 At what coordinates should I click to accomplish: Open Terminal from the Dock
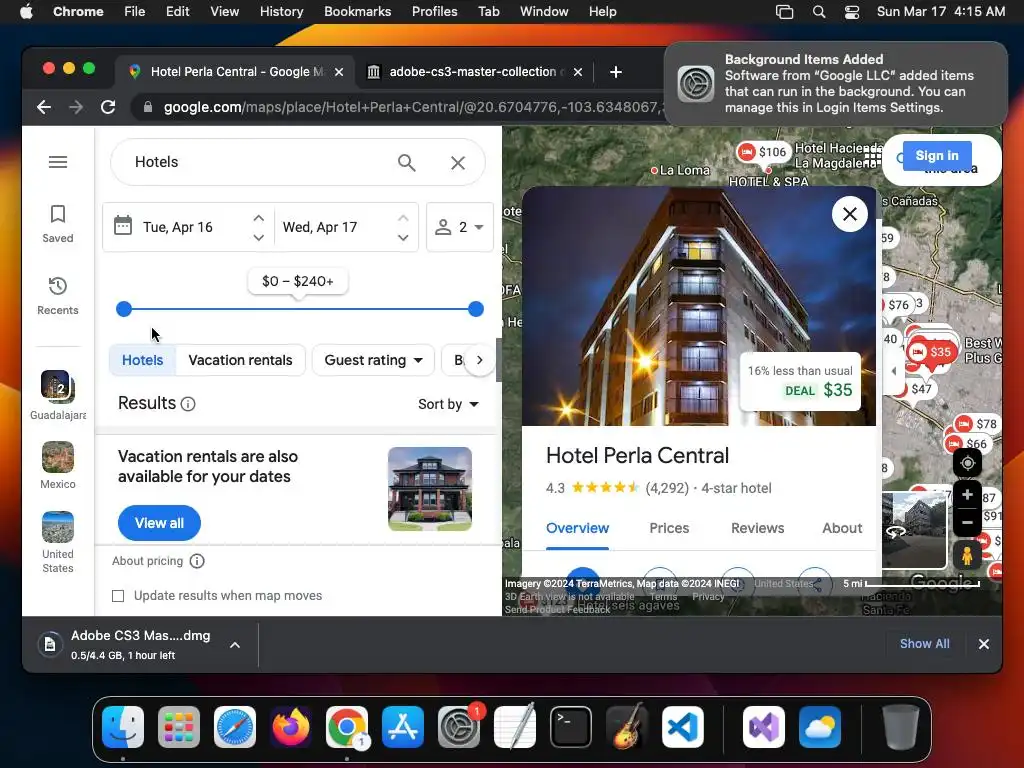click(571, 727)
